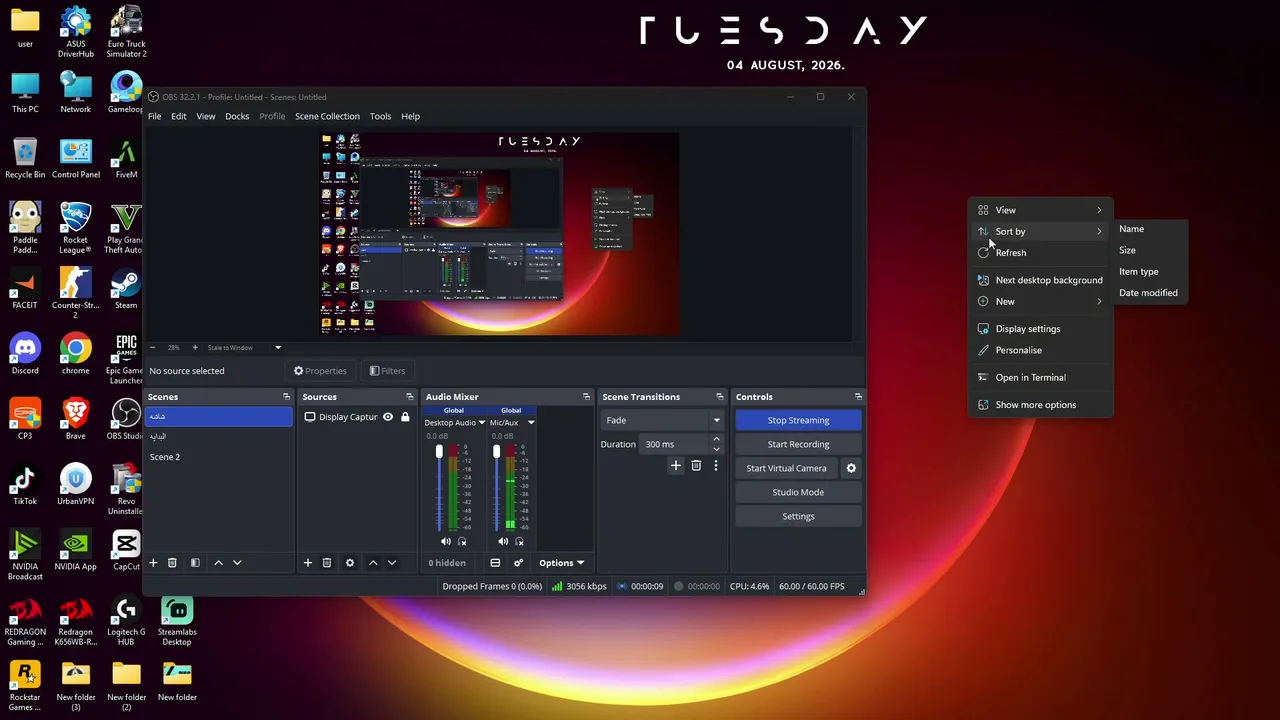Open transition properties three-dot menu
Viewport: 1280px width, 720px height.
tap(716, 465)
